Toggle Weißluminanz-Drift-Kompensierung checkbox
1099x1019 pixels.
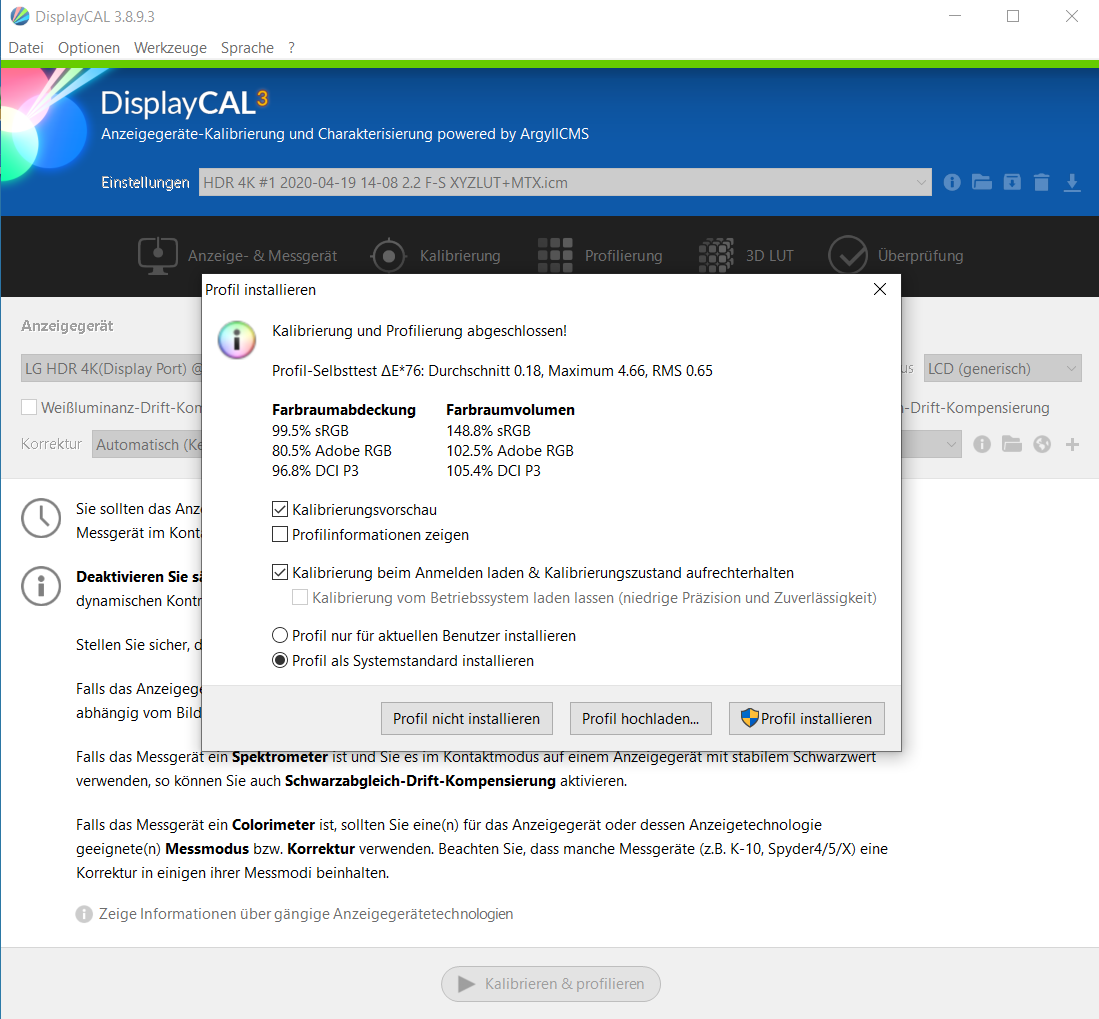(29, 407)
